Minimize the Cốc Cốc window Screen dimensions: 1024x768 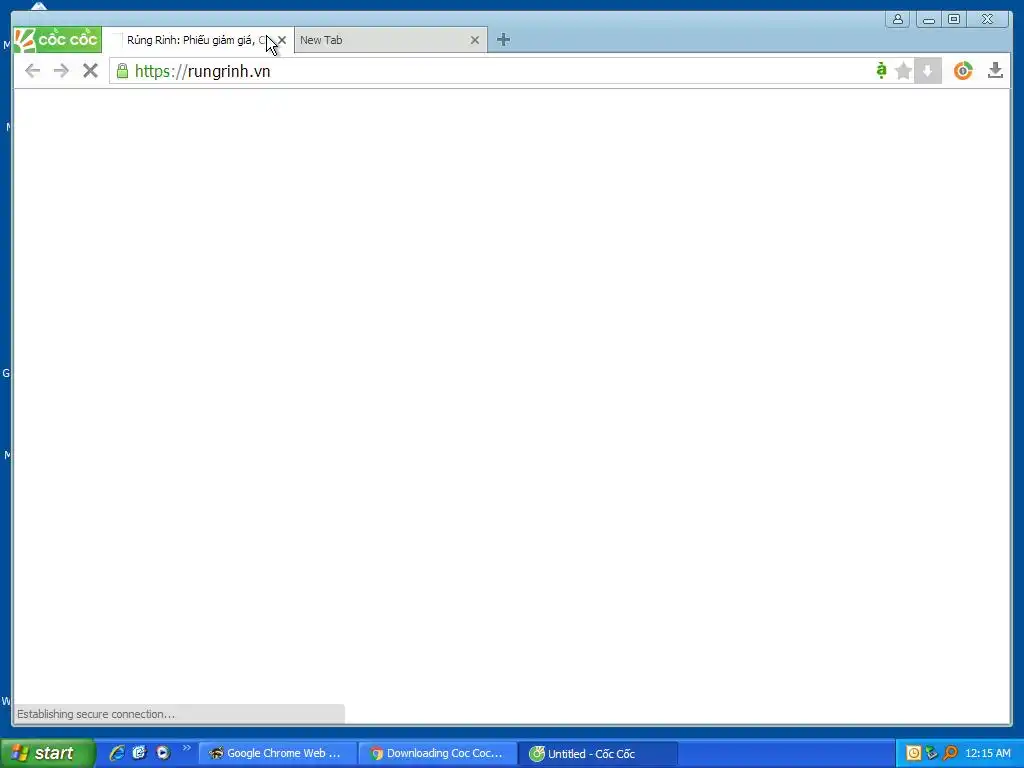929,19
